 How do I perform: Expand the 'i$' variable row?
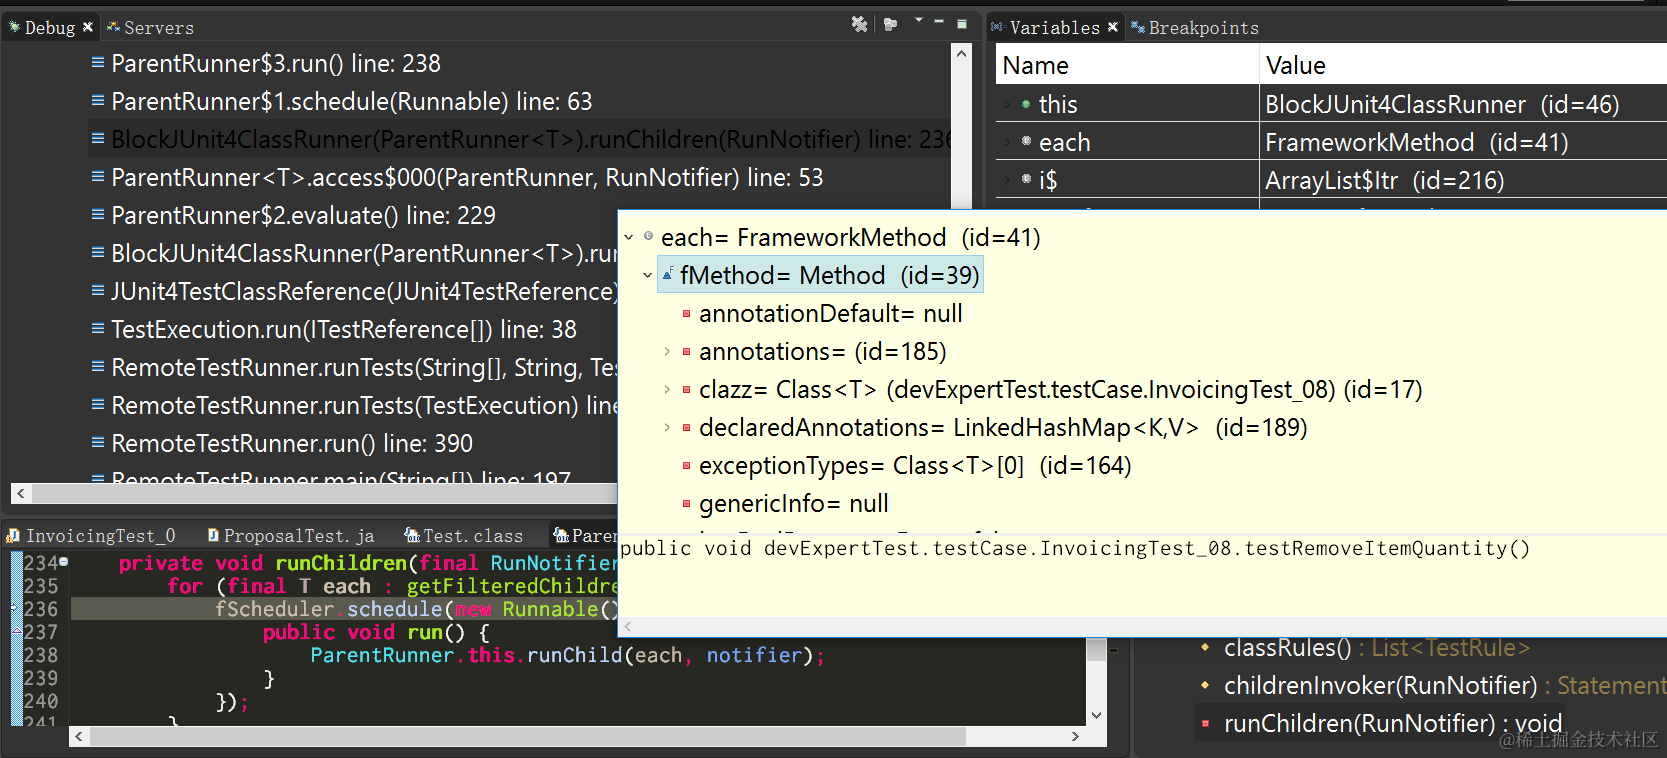(1006, 180)
